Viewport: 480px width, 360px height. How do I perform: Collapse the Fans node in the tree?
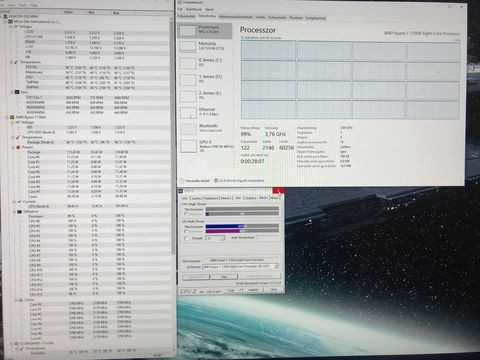point(12,92)
